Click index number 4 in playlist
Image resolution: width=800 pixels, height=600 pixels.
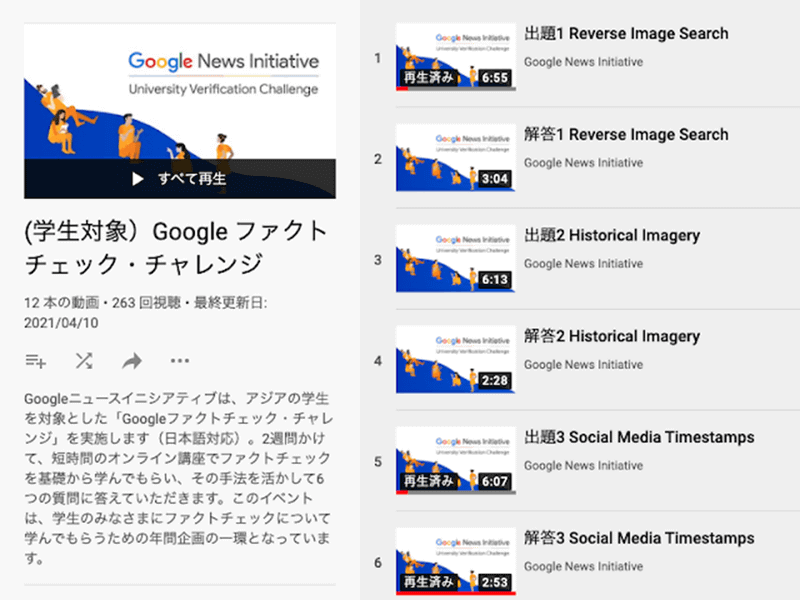coord(378,361)
